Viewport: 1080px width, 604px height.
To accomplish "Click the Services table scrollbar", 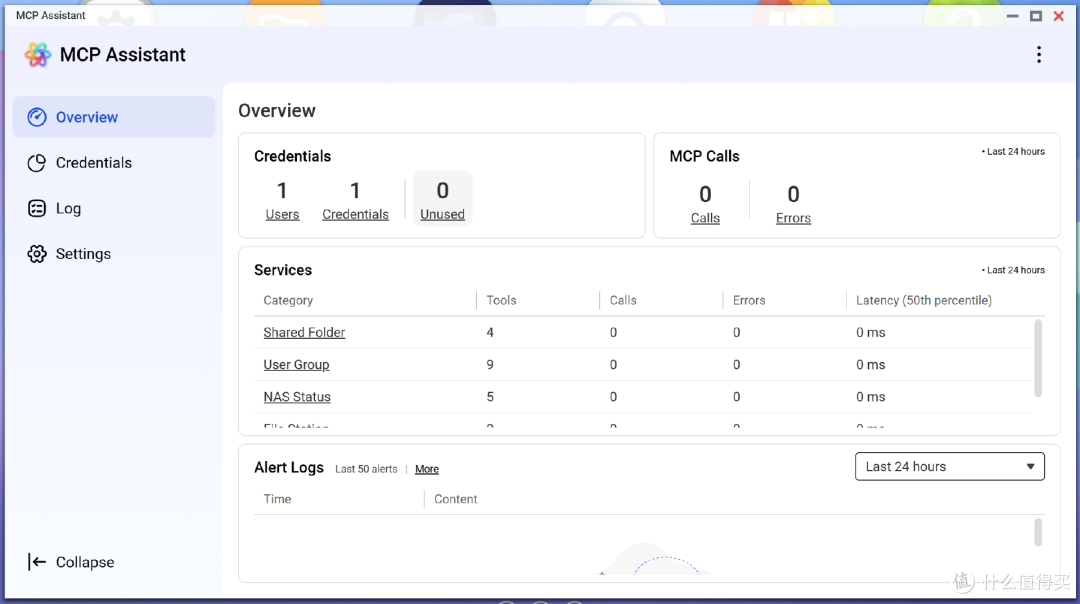I will (1038, 358).
